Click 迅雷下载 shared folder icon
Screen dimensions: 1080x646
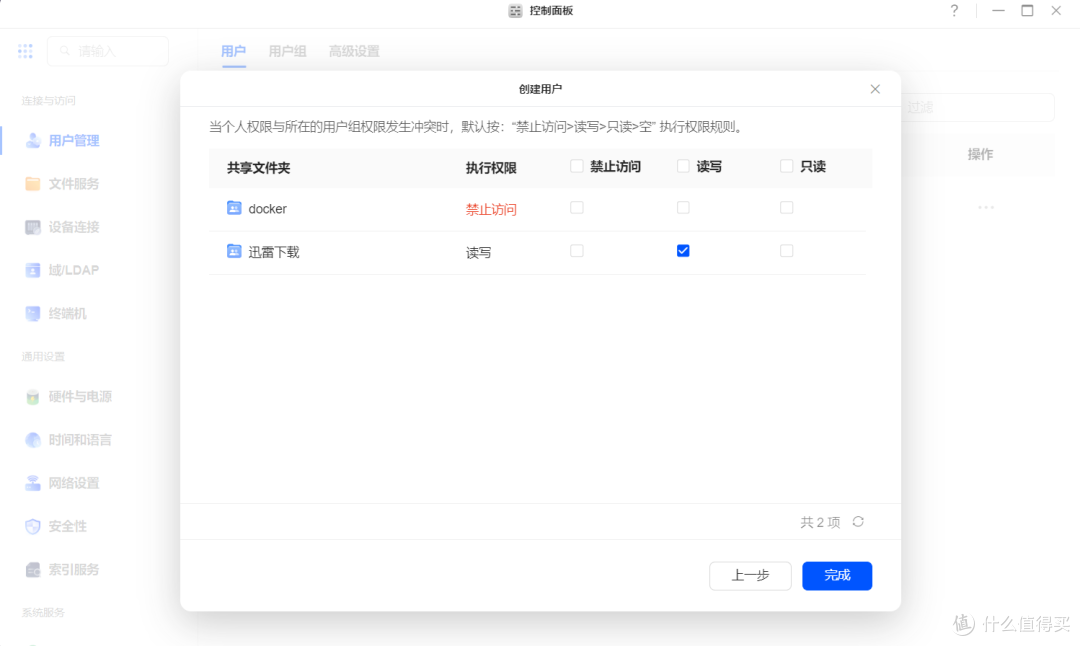(x=234, y=251)
